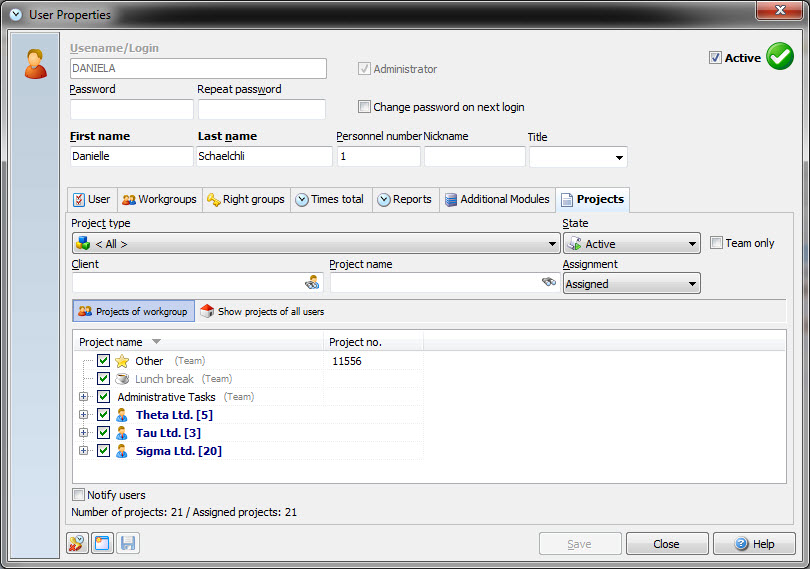Check the Team only checkbox
The height and width of the screenshot is (569, 810).
pos(716,242)
